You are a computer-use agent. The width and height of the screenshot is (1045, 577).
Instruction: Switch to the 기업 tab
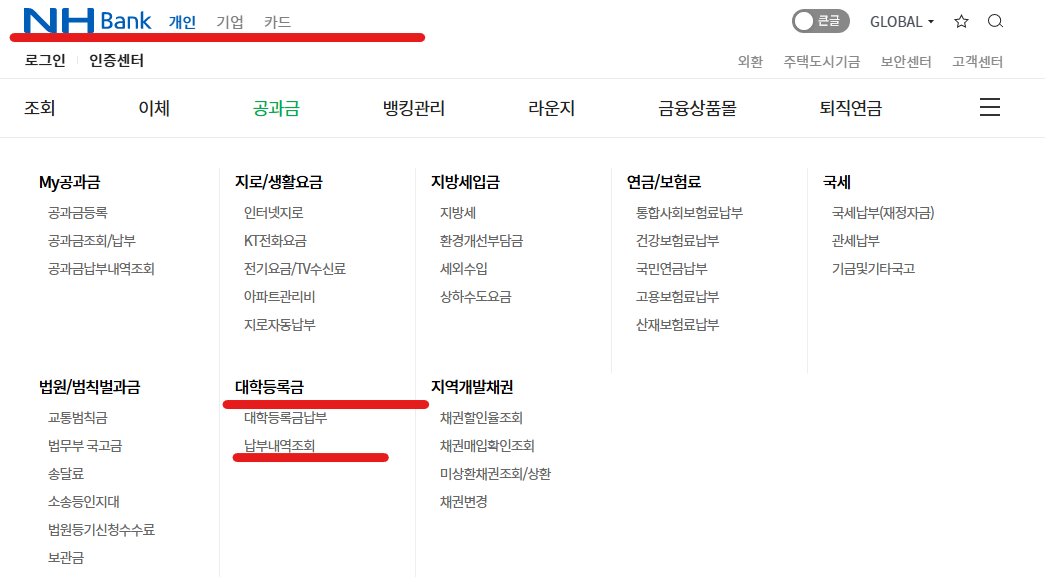pos(230,21)
